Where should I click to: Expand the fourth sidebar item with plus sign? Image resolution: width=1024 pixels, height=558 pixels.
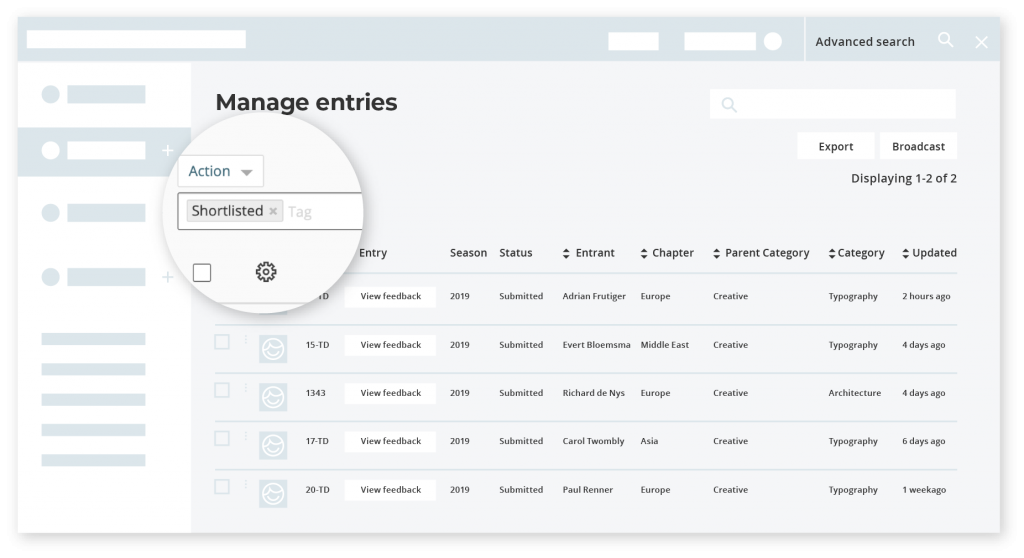167,277
